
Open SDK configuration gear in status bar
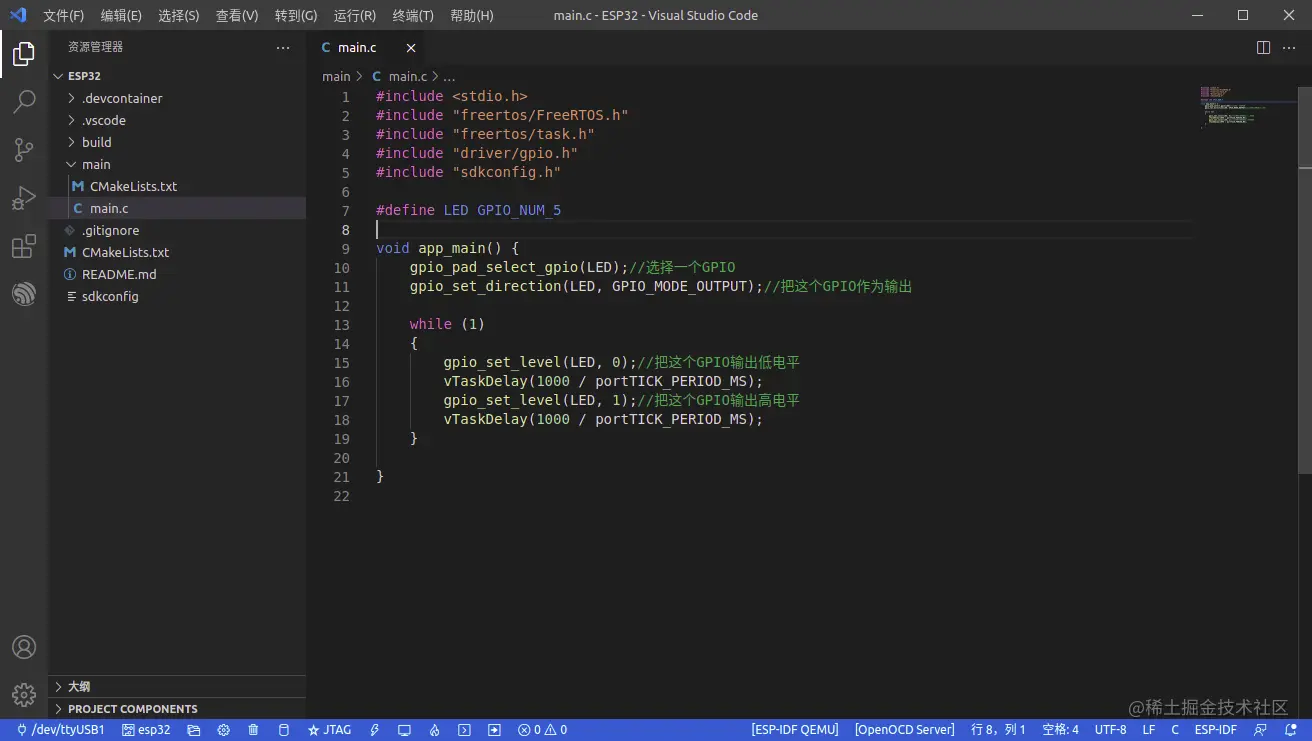pos(224,730)
